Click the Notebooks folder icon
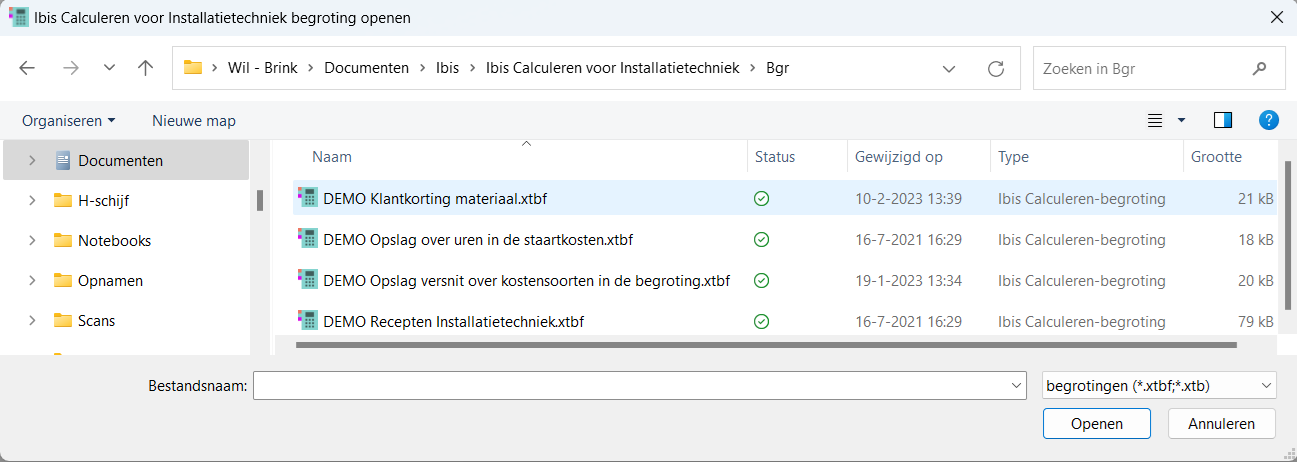1297x462 pixels. pyautogui.click(x=62, y=240)
